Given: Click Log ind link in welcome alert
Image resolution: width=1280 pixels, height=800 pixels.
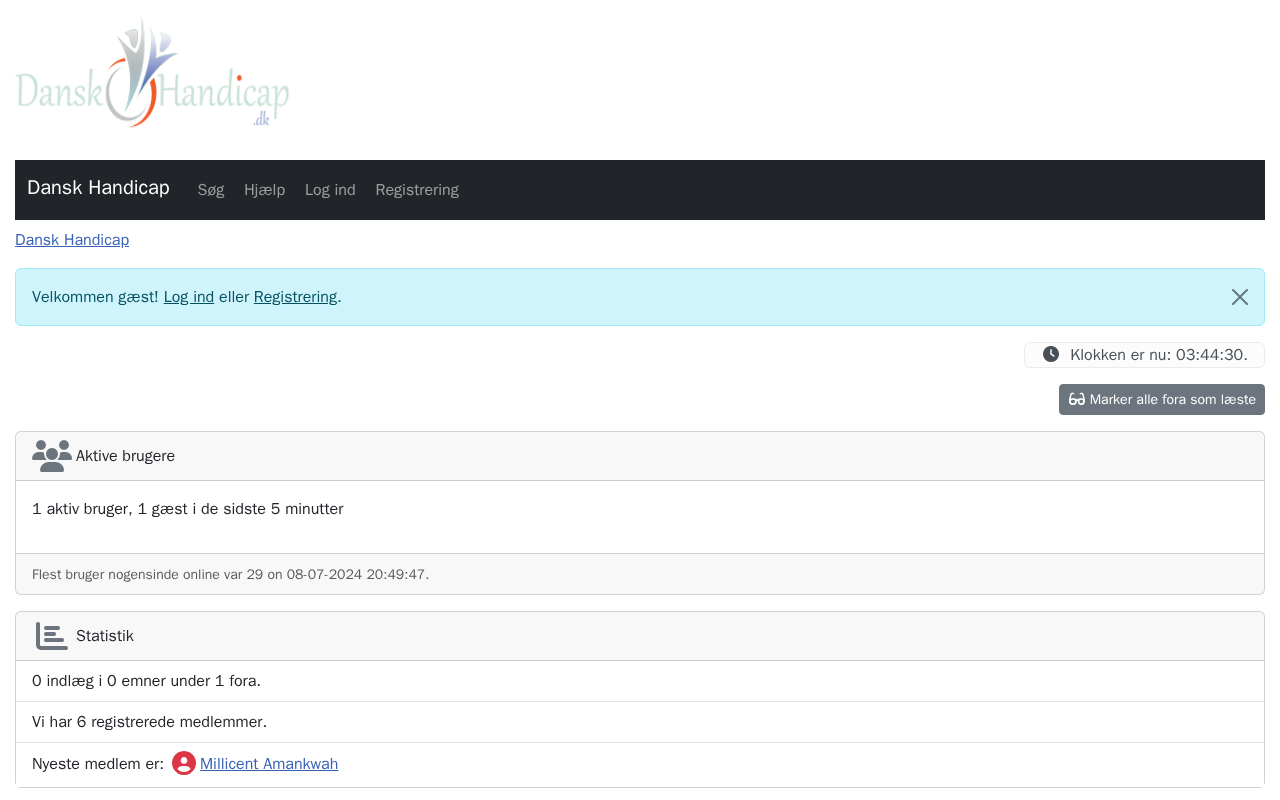Looking at the screenshot, I should 189,297.
